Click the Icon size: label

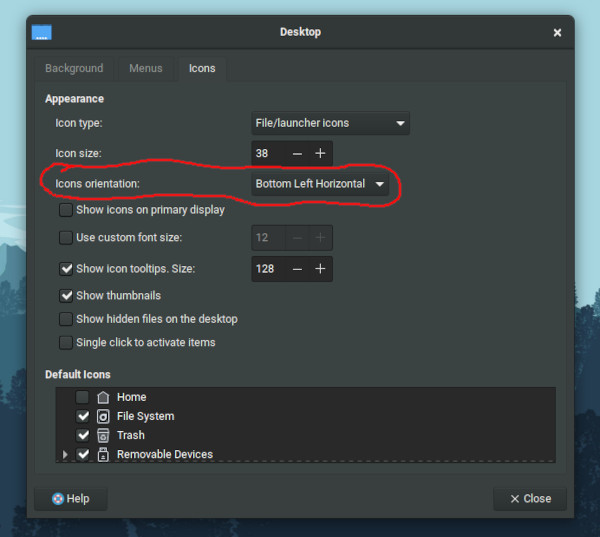pyautogui.click(x=78, y=153)
